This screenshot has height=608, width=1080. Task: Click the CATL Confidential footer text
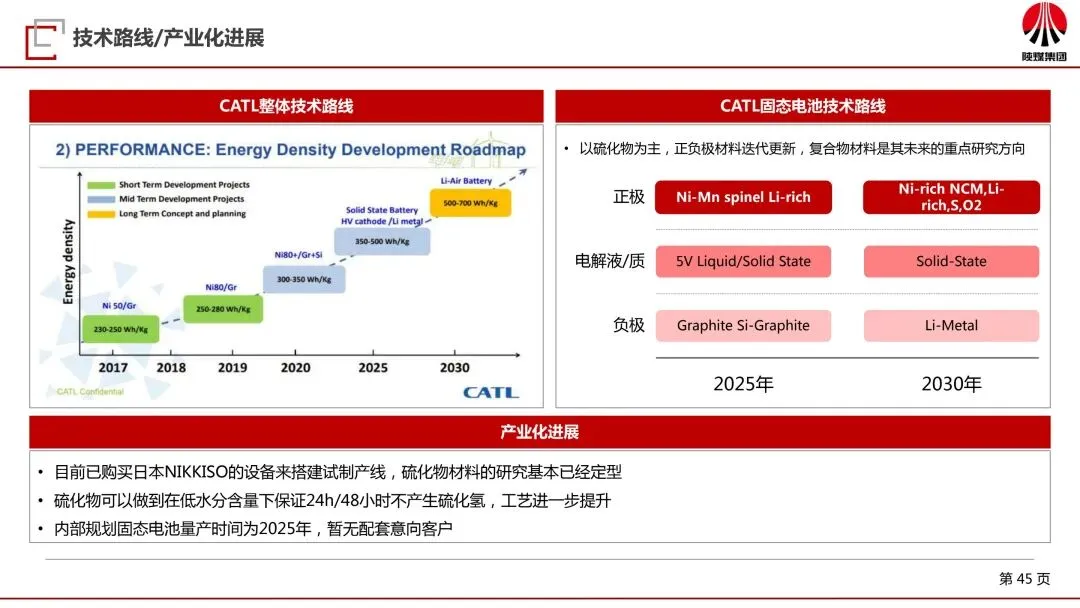pyautogui.click(x=90, y=392)
